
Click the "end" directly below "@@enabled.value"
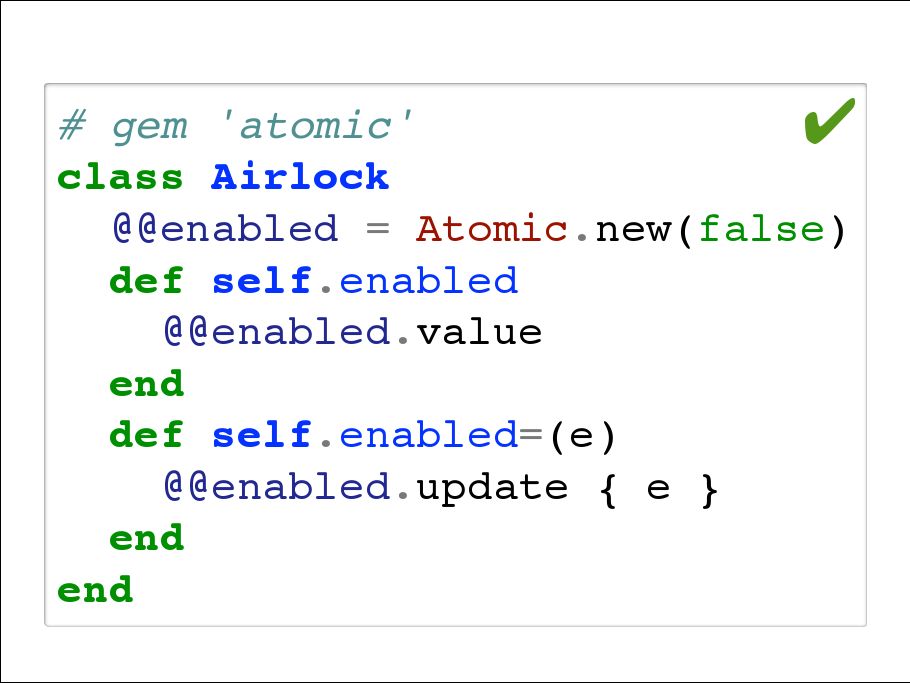[x=146, y=384]
